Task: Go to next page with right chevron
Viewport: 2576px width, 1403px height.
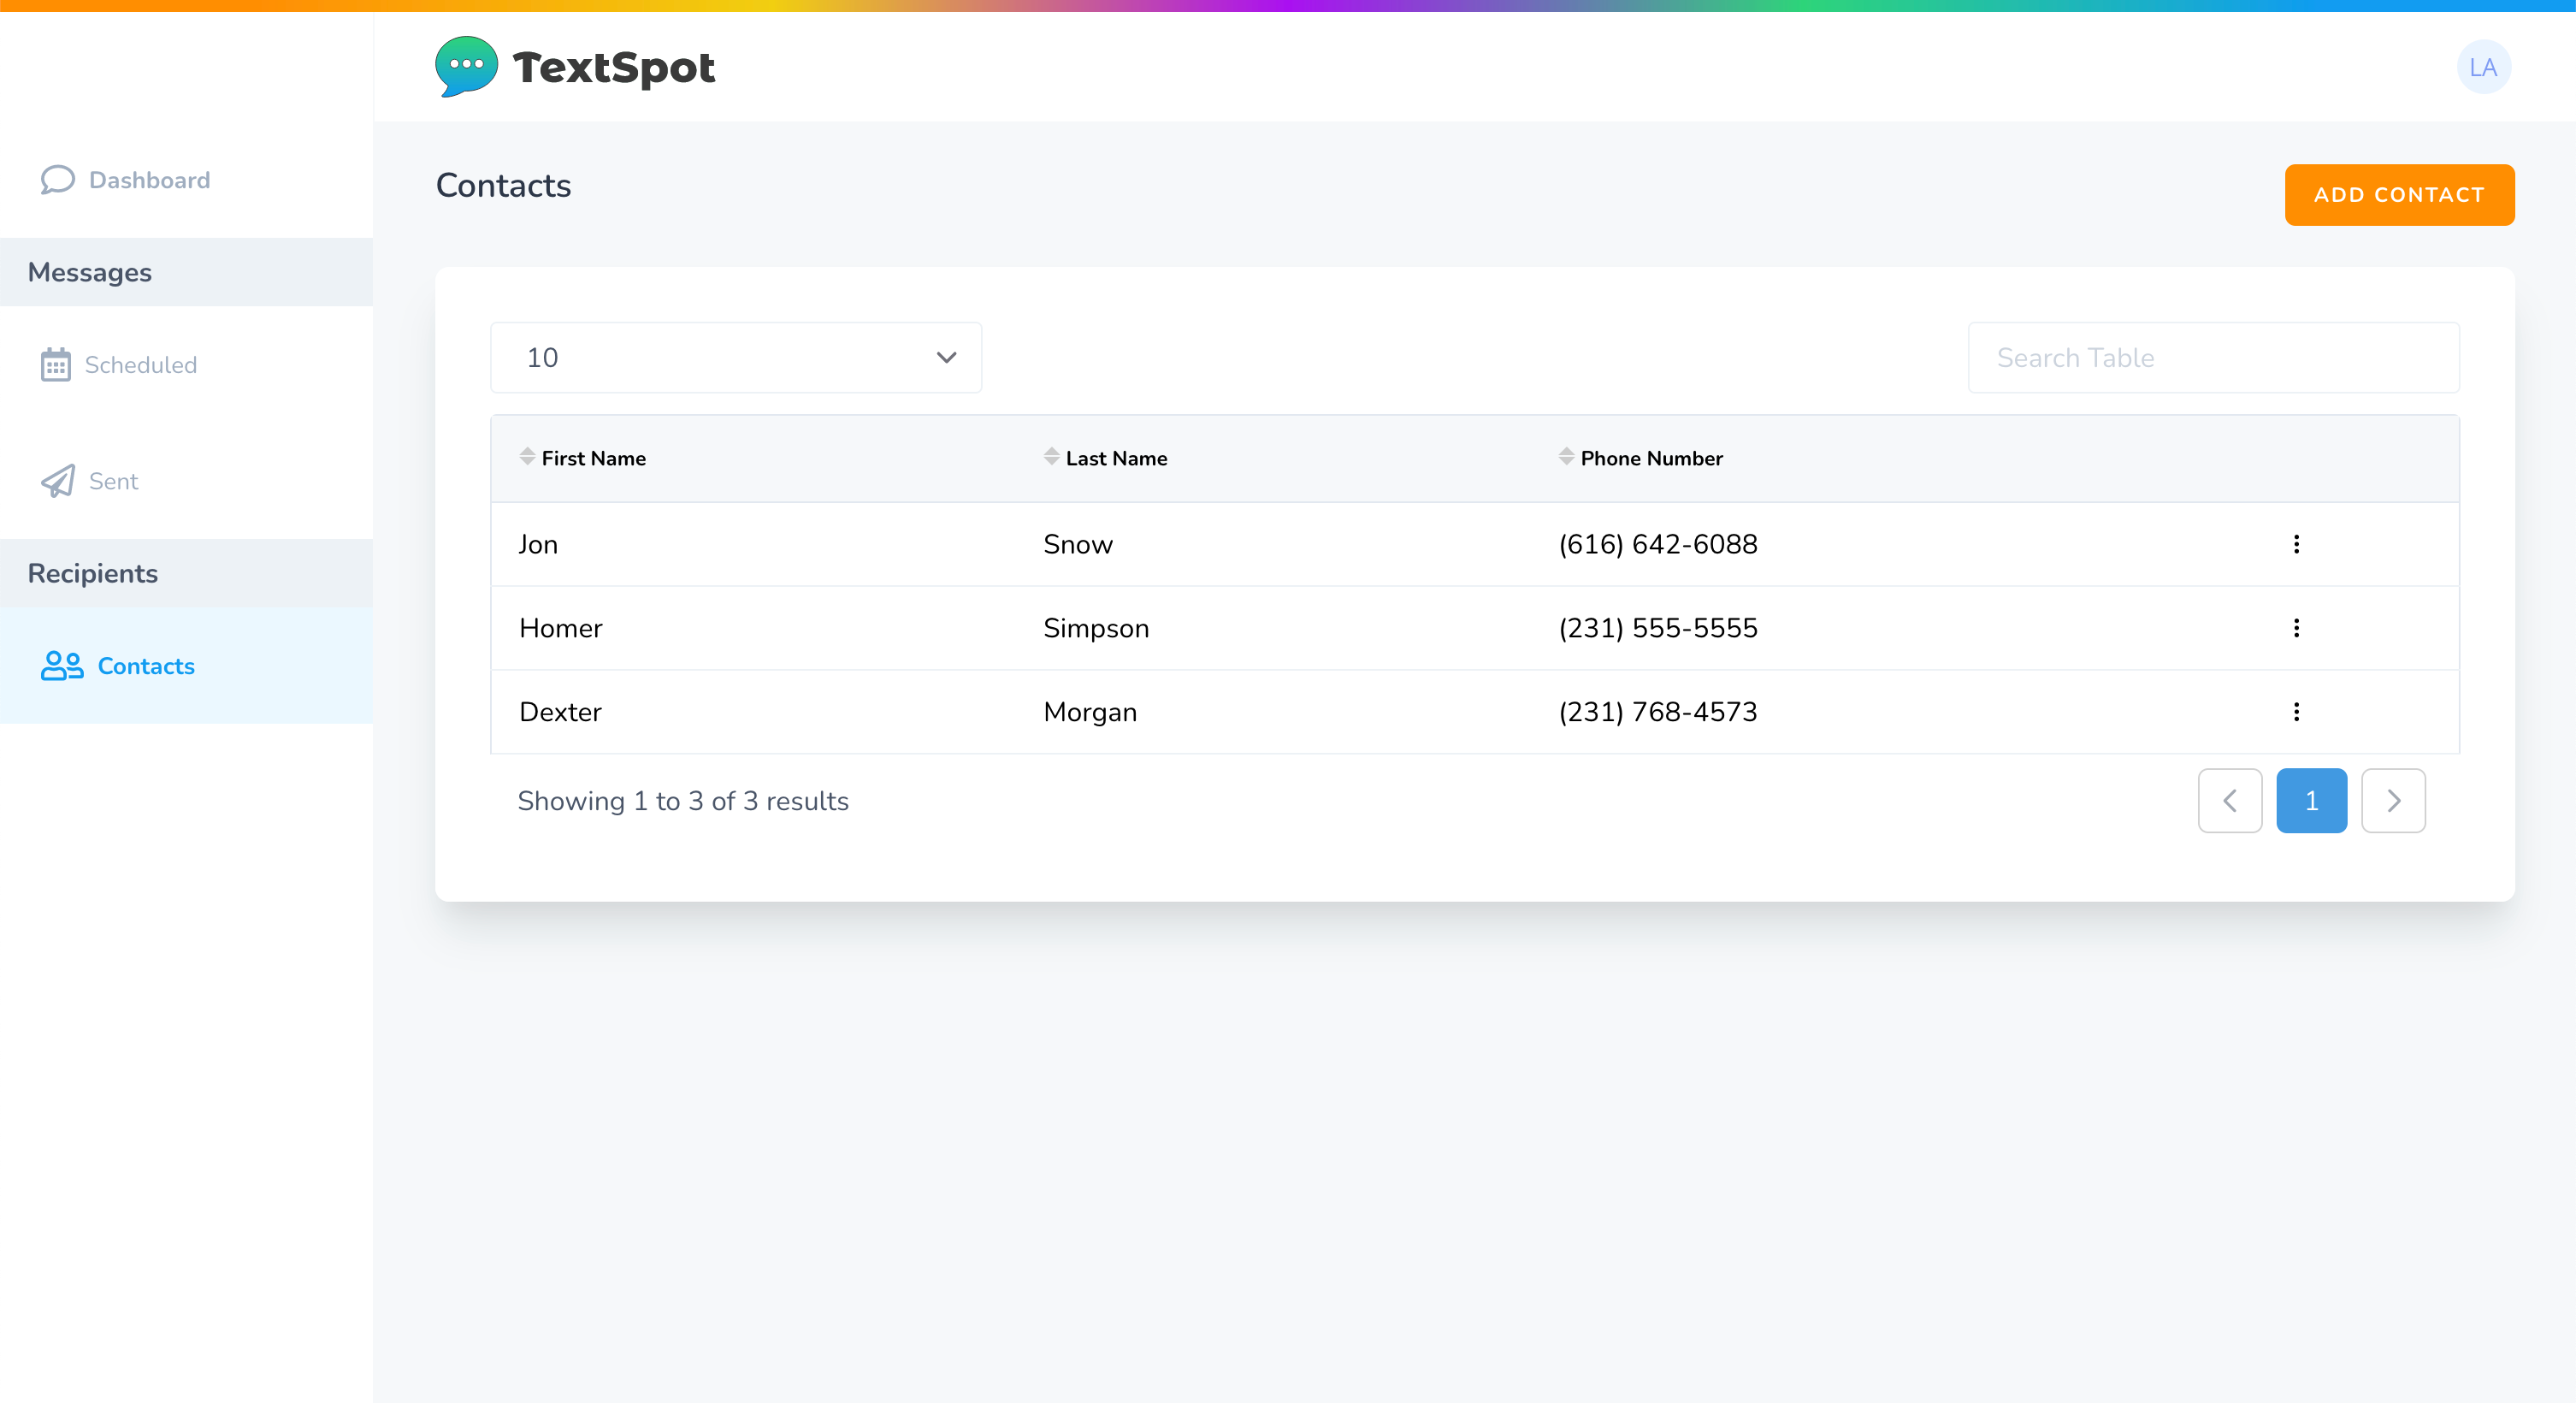Action: coord(2393,801)
